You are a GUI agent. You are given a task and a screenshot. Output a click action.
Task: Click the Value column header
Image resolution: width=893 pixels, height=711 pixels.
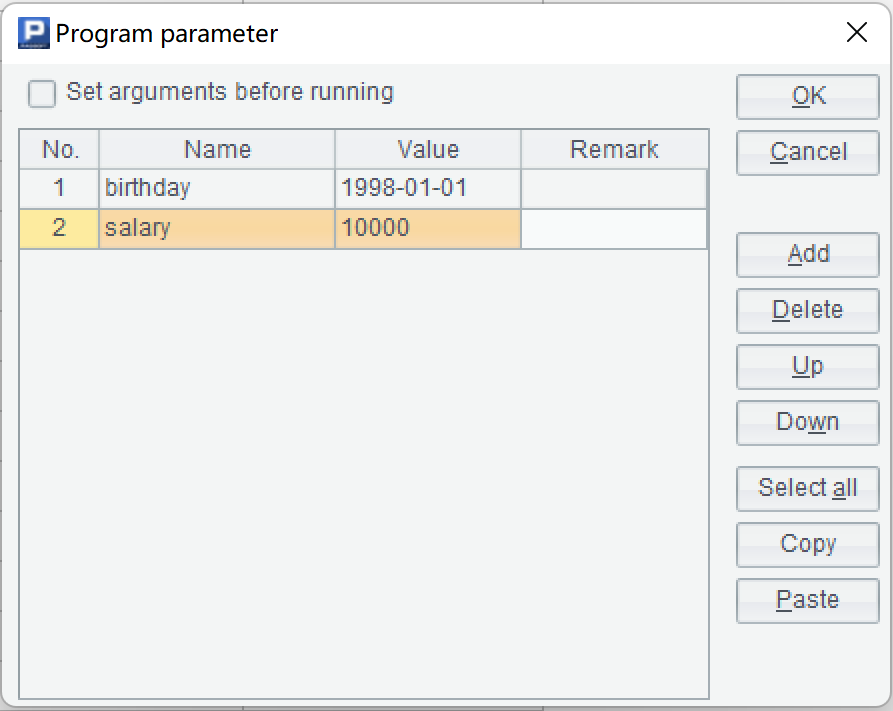click(x=428, y=150)
